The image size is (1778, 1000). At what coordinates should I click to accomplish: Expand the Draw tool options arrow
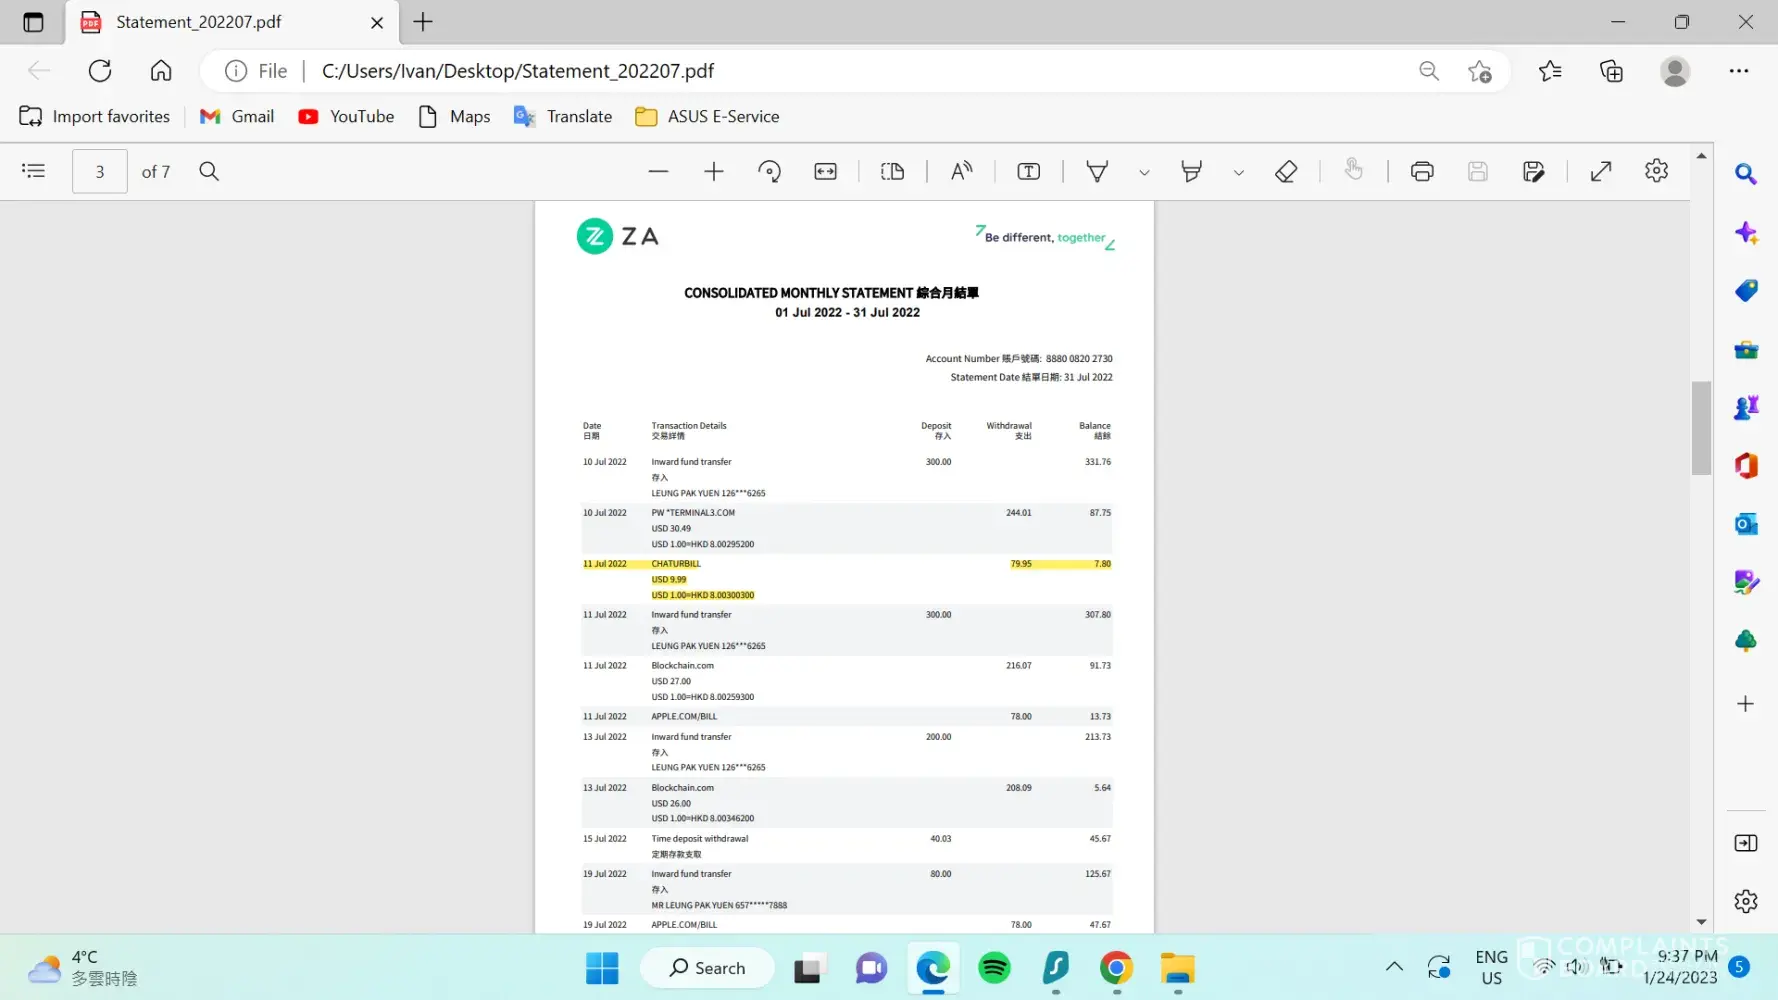(1144, 173)
